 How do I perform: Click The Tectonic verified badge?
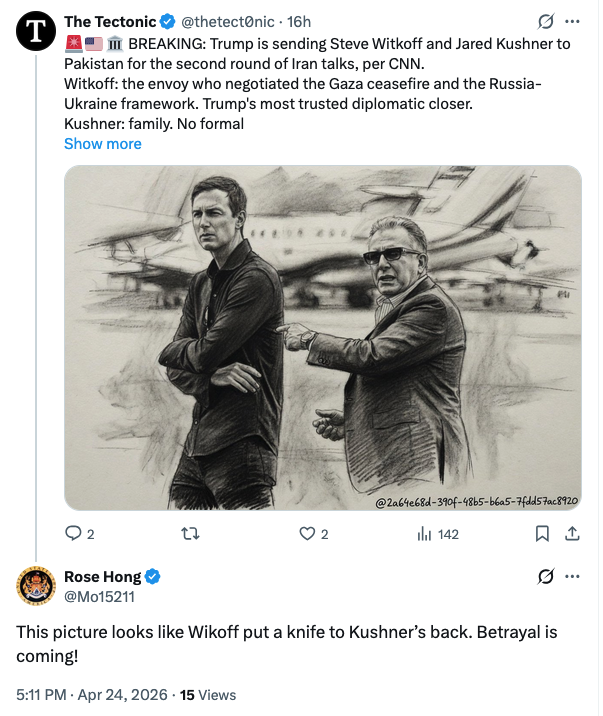point(167,21)
